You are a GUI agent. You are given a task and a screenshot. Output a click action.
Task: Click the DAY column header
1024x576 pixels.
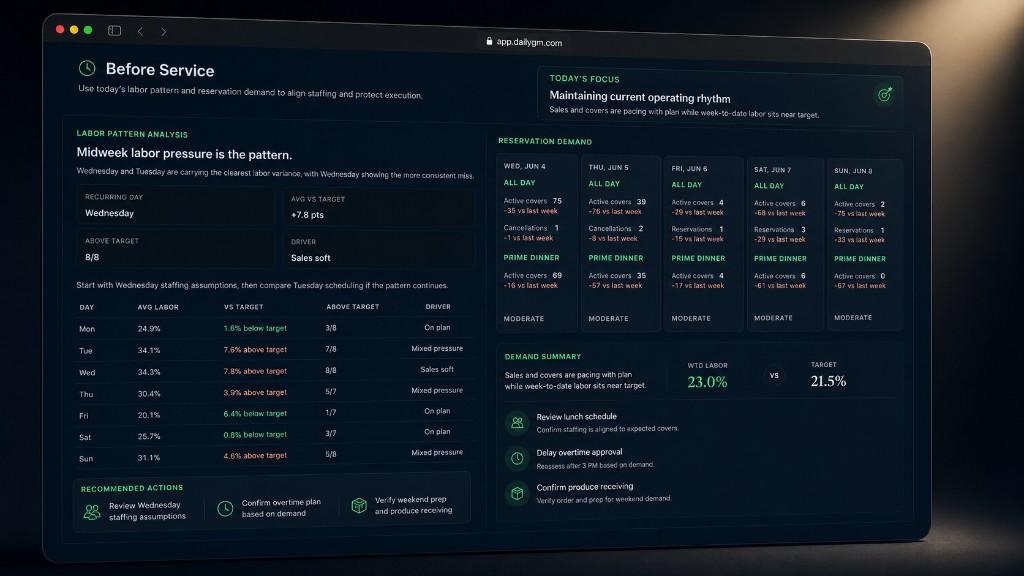[x=87, y=307]
